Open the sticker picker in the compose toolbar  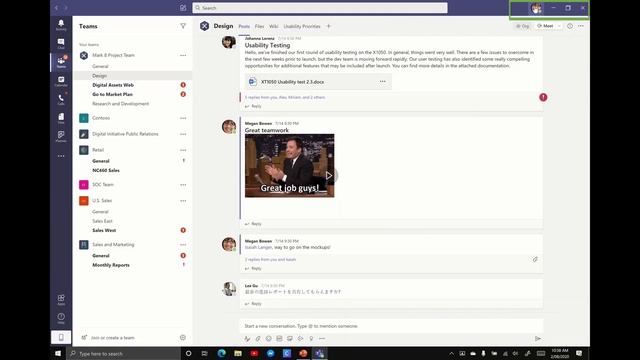pyautogui.click(x=290, y=338)
